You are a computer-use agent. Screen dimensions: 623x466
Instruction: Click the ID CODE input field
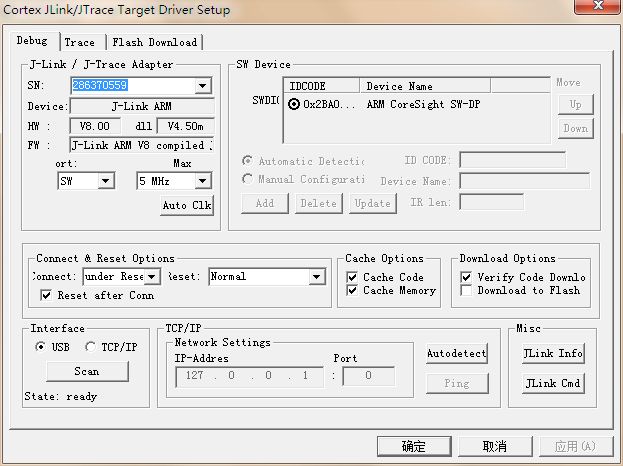point(513,160)
